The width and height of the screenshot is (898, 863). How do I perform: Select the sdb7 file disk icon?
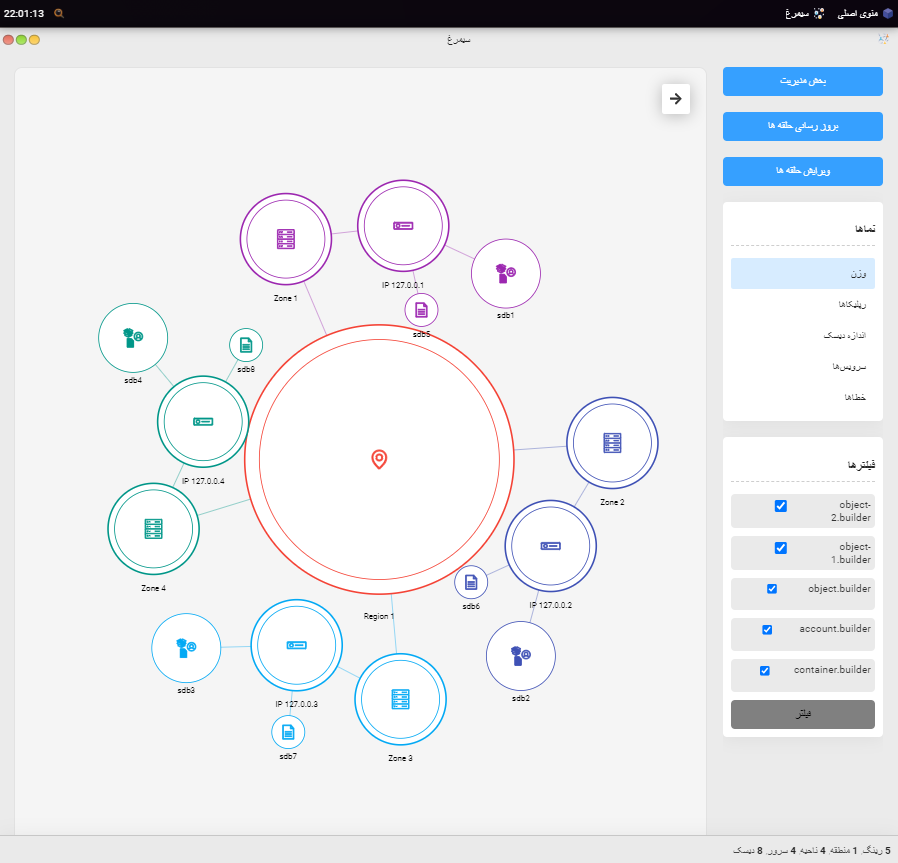click(x=288, y=732)
